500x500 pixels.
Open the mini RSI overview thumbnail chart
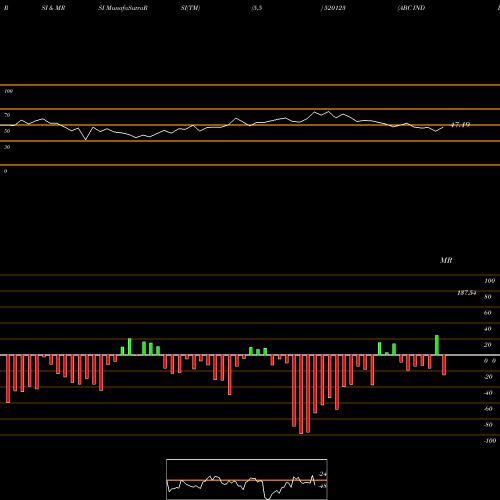pyautogui.click(x=247, y=479)
